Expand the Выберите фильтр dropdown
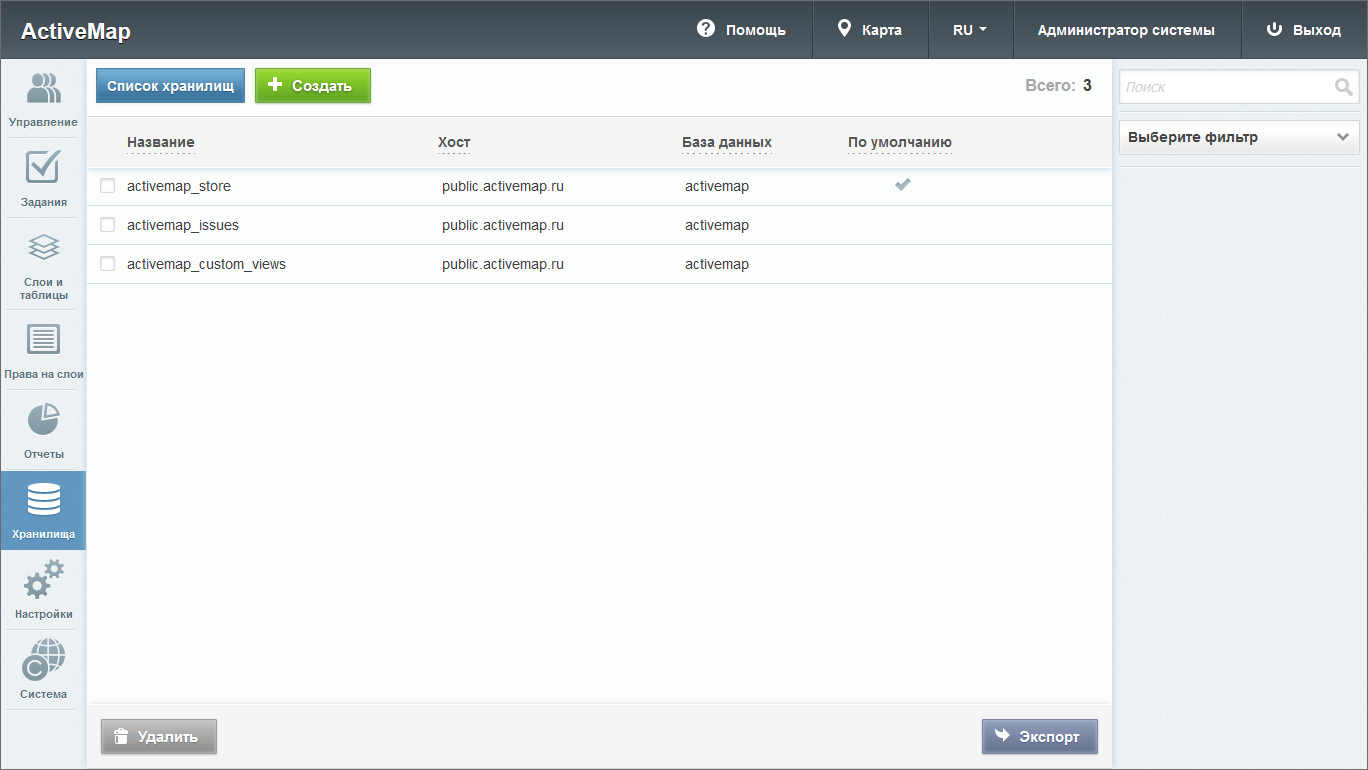This screenshot has height=770, width=1368. [x=1238, y=138]
